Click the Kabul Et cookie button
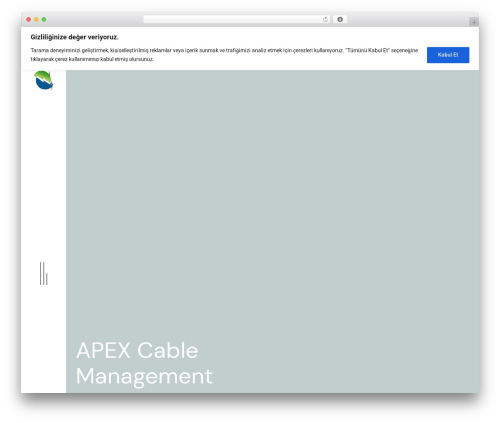The image size is (500, 423). pos(448,55)
